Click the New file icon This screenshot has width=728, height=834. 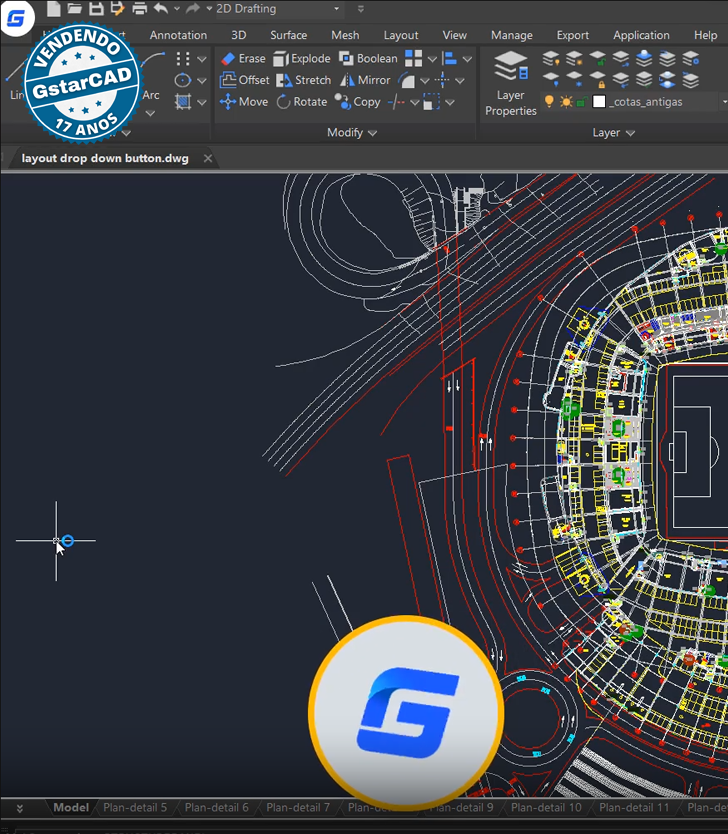coord(53,9)
